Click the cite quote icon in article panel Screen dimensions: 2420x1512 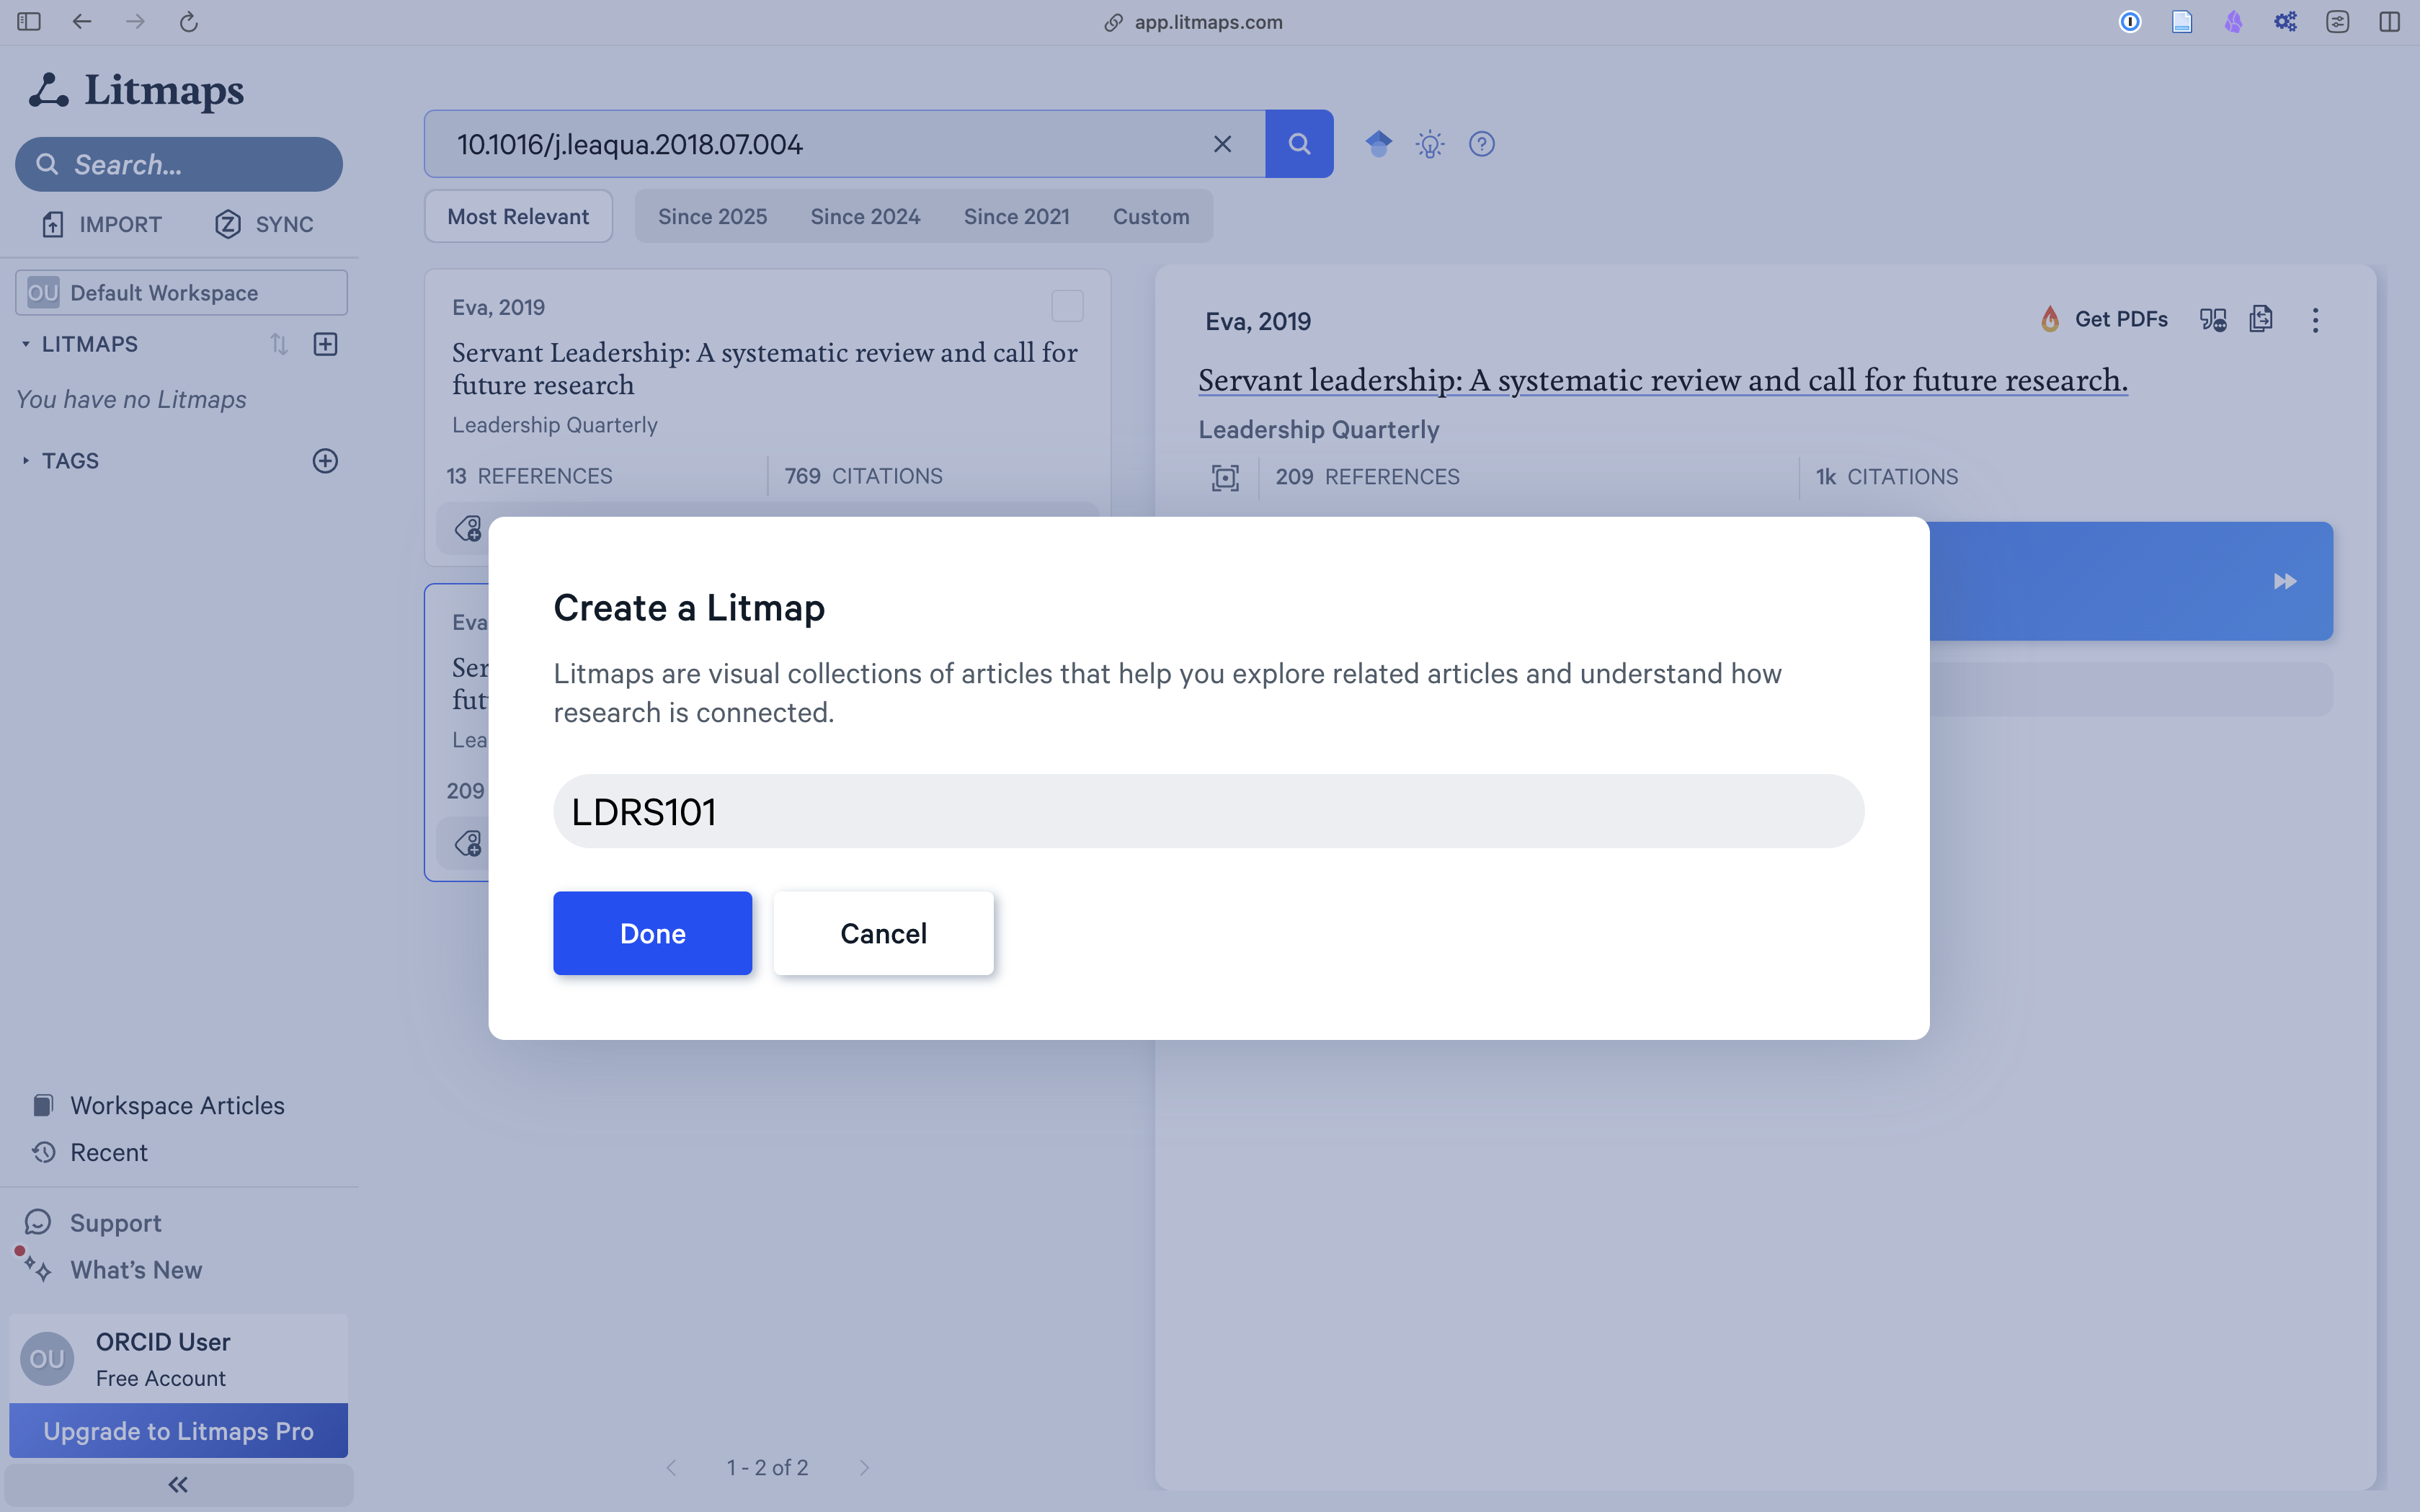click(x=2213, y=320)
